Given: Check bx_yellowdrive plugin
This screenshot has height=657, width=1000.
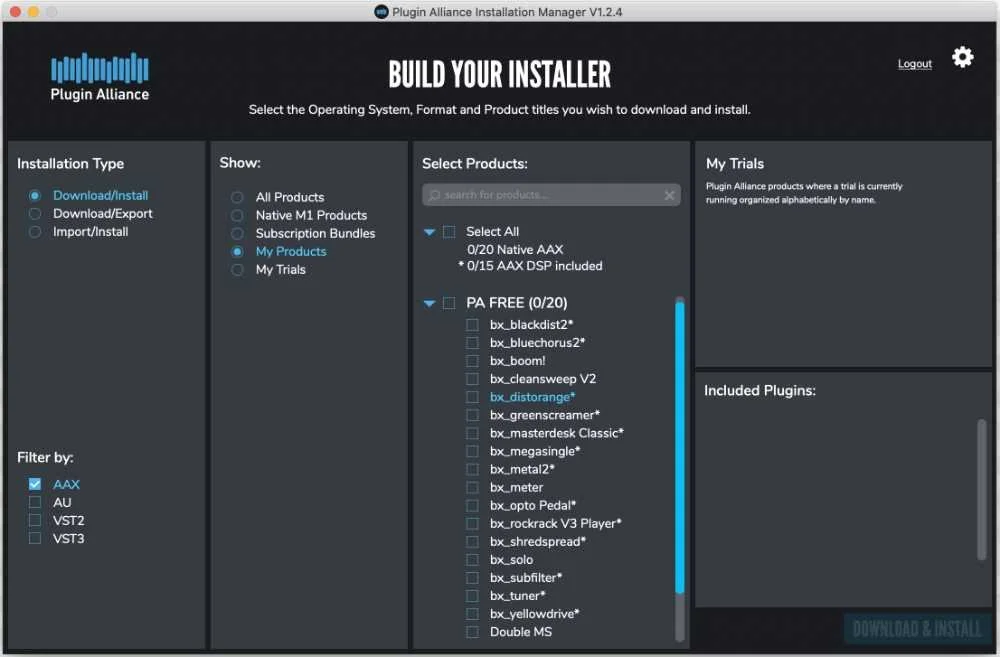Looking at the screenshot, I should [473, 614].
